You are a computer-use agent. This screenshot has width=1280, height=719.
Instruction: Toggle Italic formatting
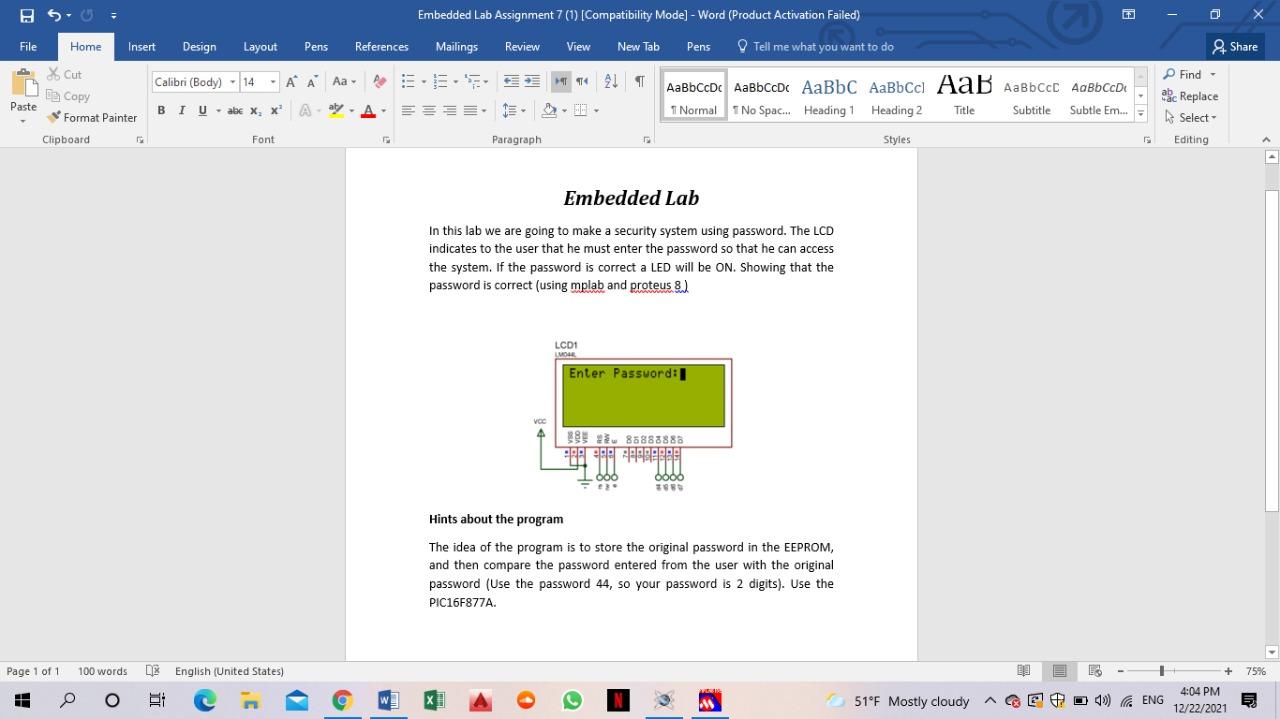click(182, 110)
